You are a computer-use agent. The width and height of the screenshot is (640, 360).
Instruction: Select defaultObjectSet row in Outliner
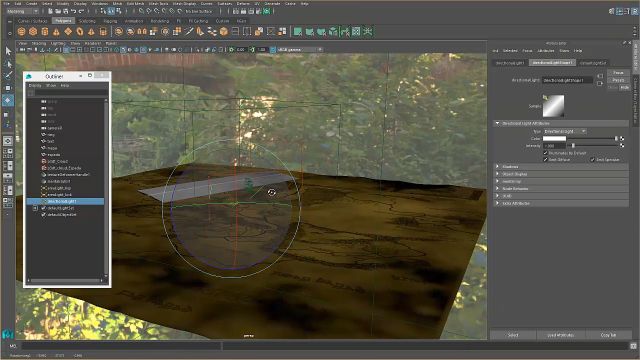pos(62,215)
